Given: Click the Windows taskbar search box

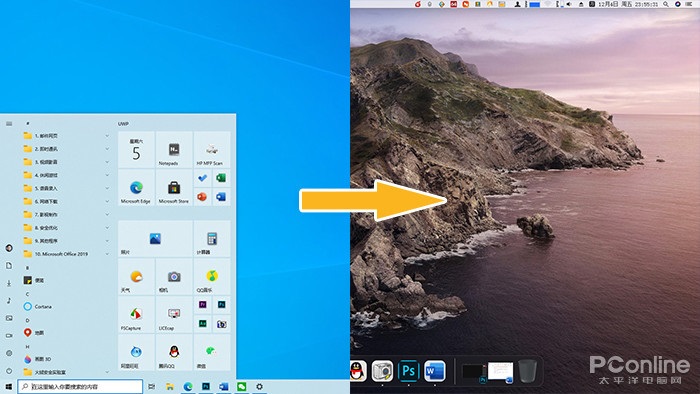Looking at the screenshot, I should (80, 386).
